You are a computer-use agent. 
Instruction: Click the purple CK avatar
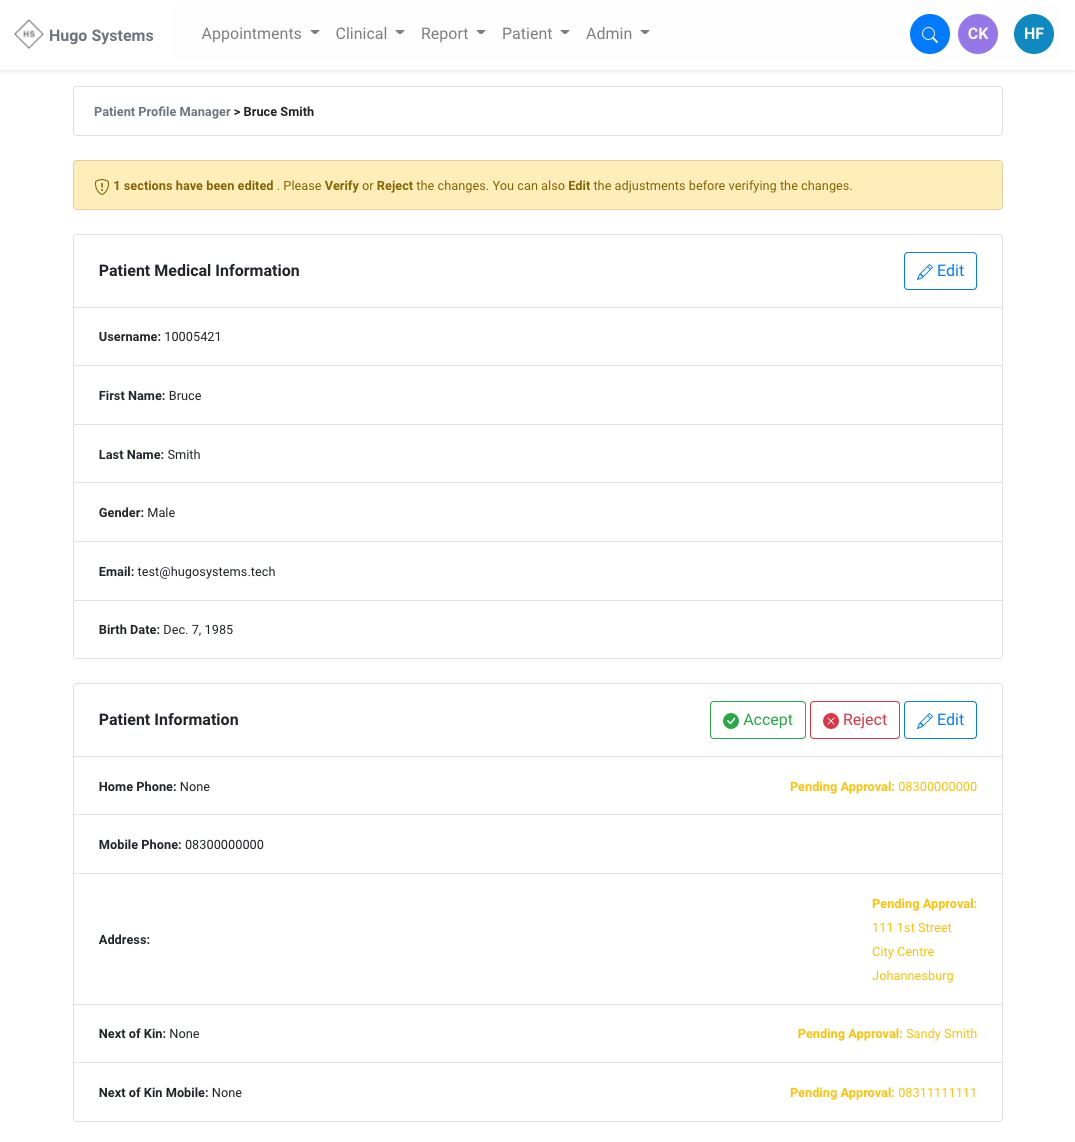coord(977,34)
